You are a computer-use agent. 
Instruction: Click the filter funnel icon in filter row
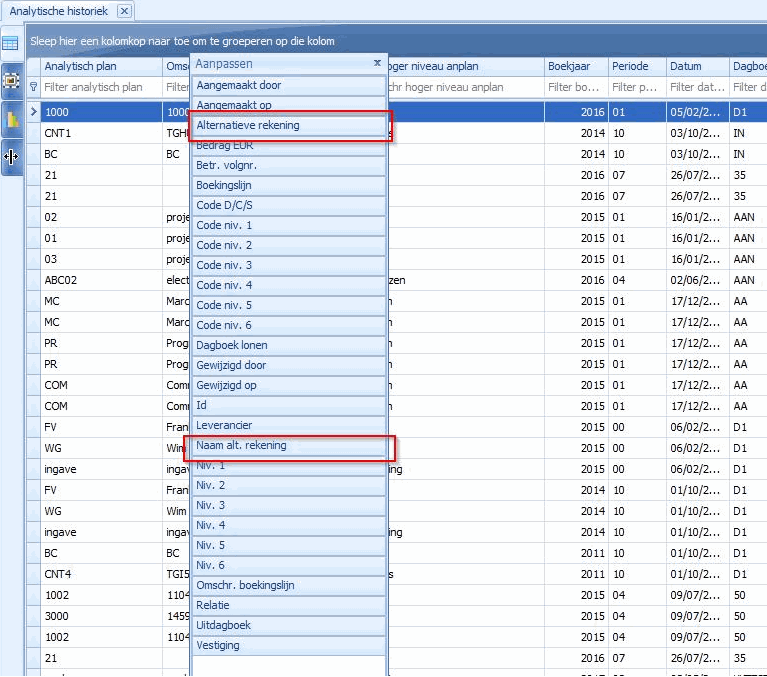coord(33,87)
